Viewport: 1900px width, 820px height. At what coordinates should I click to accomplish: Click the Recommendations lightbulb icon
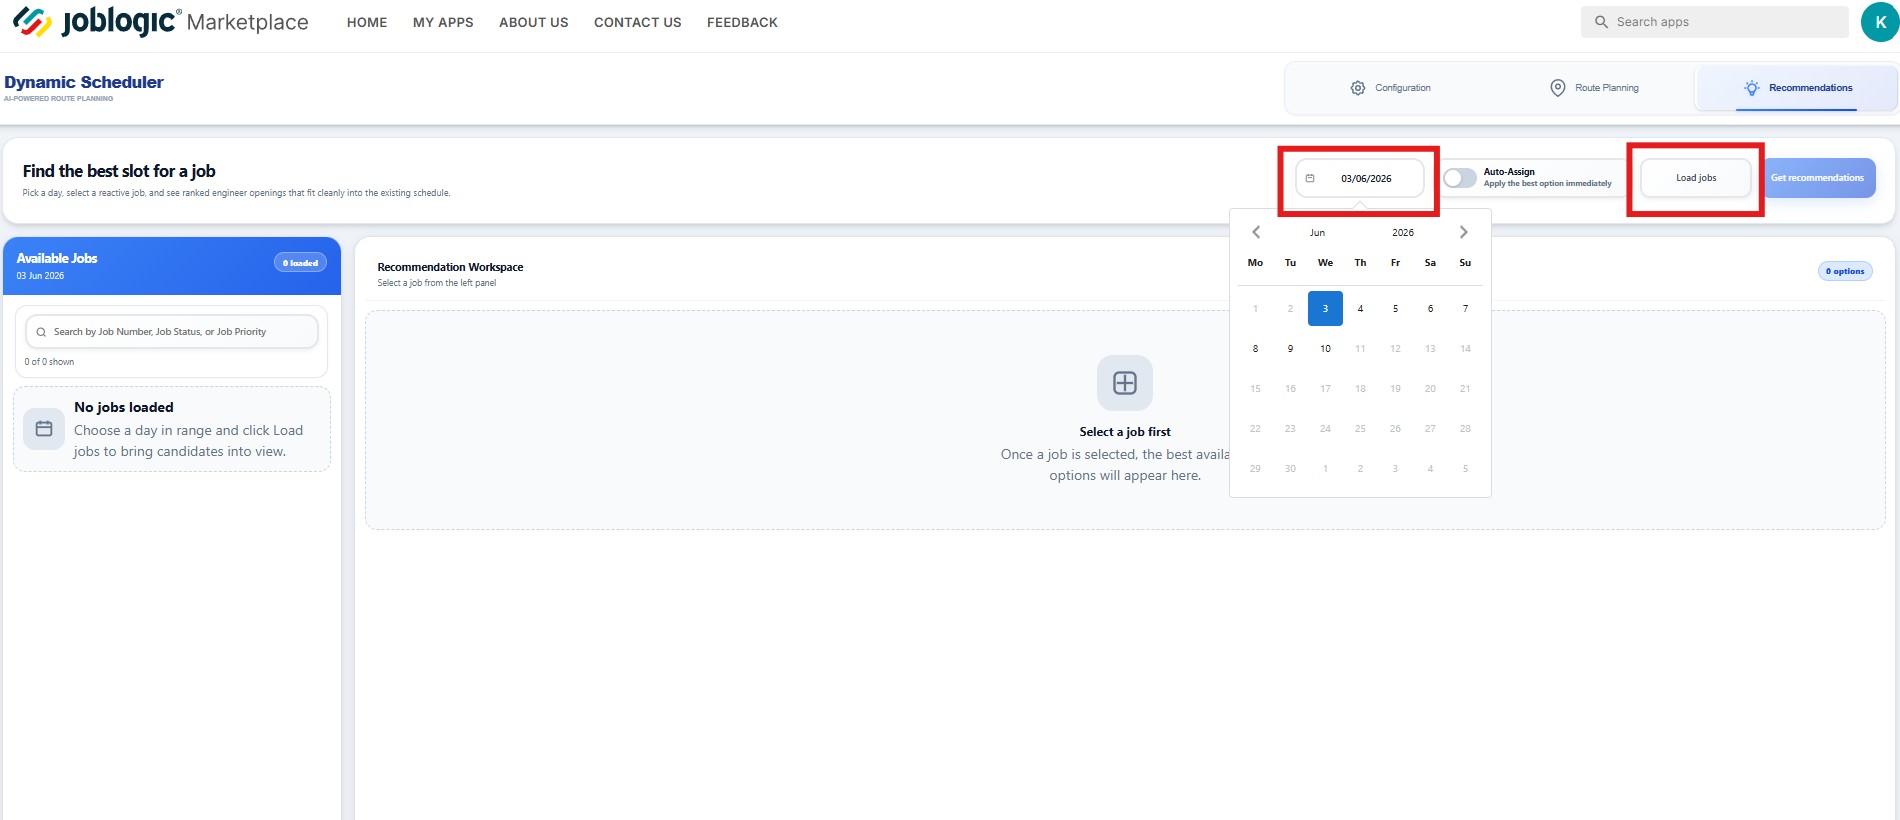click(x=1751, y=88)
